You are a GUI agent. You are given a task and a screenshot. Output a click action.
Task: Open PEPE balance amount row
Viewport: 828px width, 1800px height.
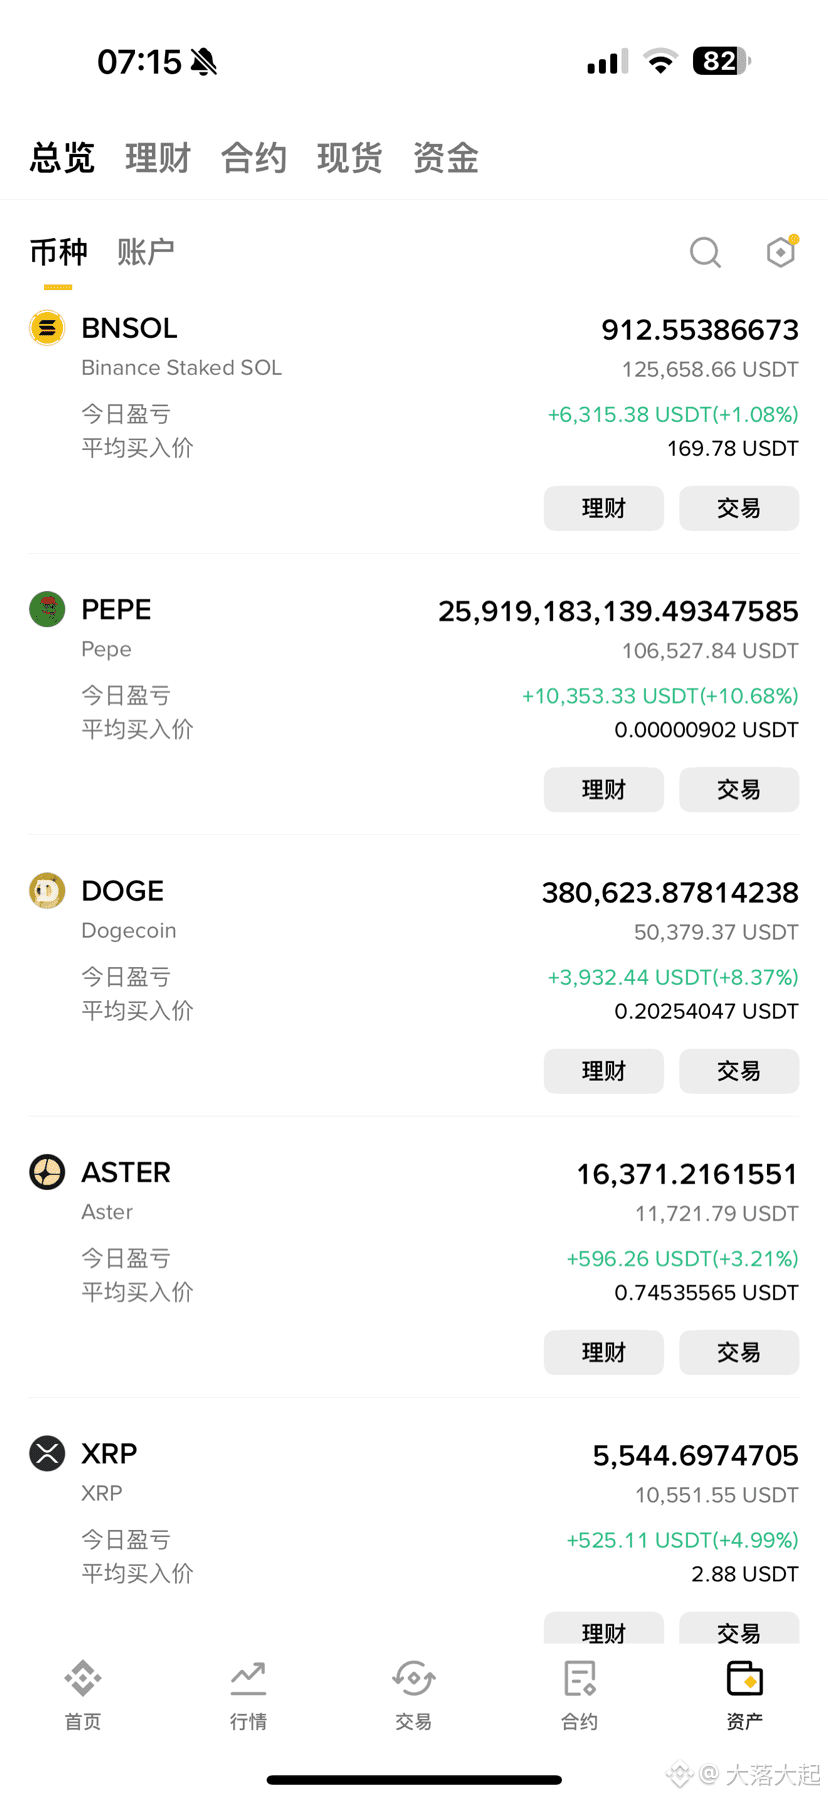pos(618,611)
